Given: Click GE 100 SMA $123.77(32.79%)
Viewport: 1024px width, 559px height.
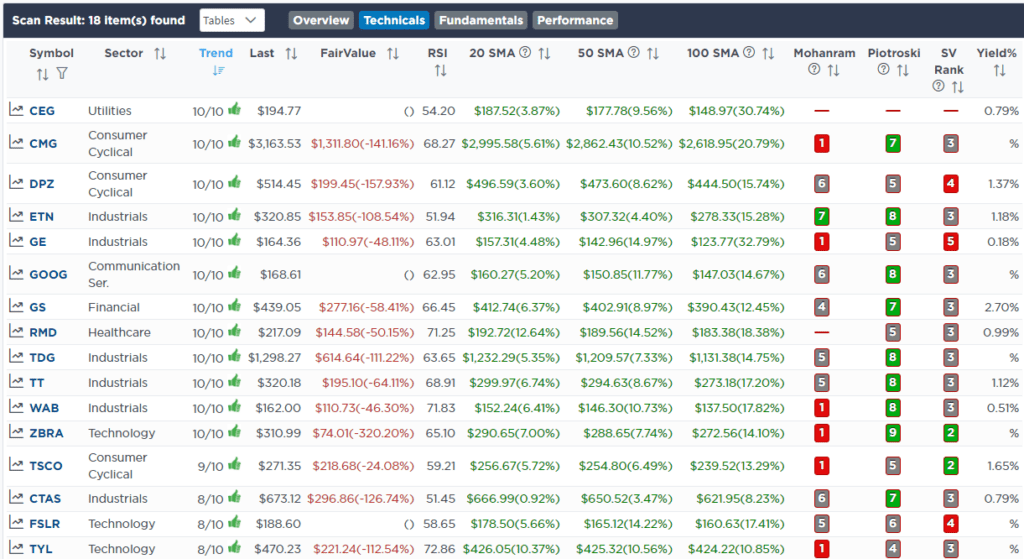Looking at the screenshot, I should tap(737, 242).
